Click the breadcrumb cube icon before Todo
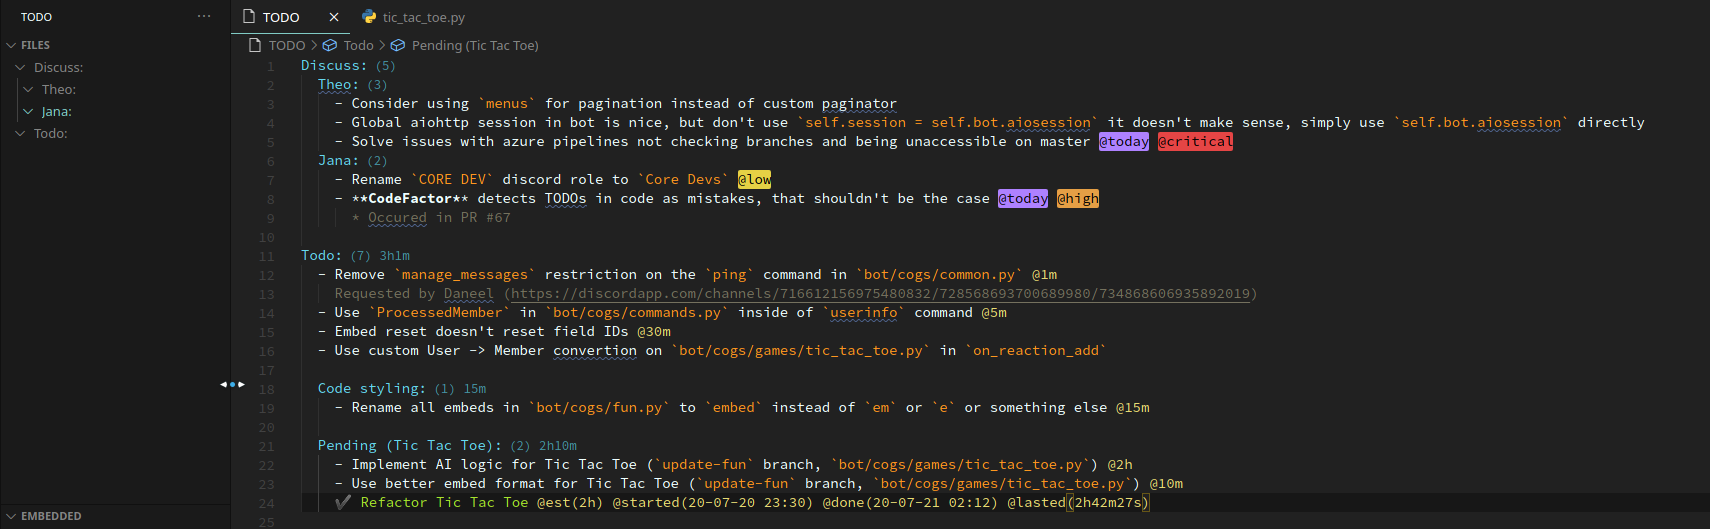This screenshot has height=529, width=1710. point(329,45)
